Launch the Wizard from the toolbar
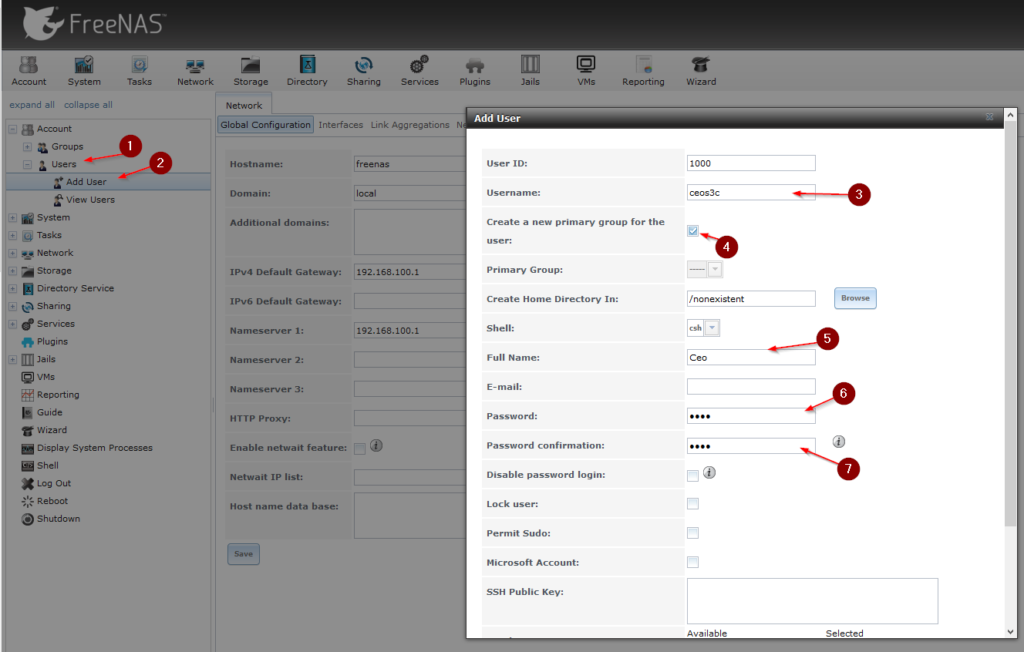The image size is (1024, 652). (700, 70)
